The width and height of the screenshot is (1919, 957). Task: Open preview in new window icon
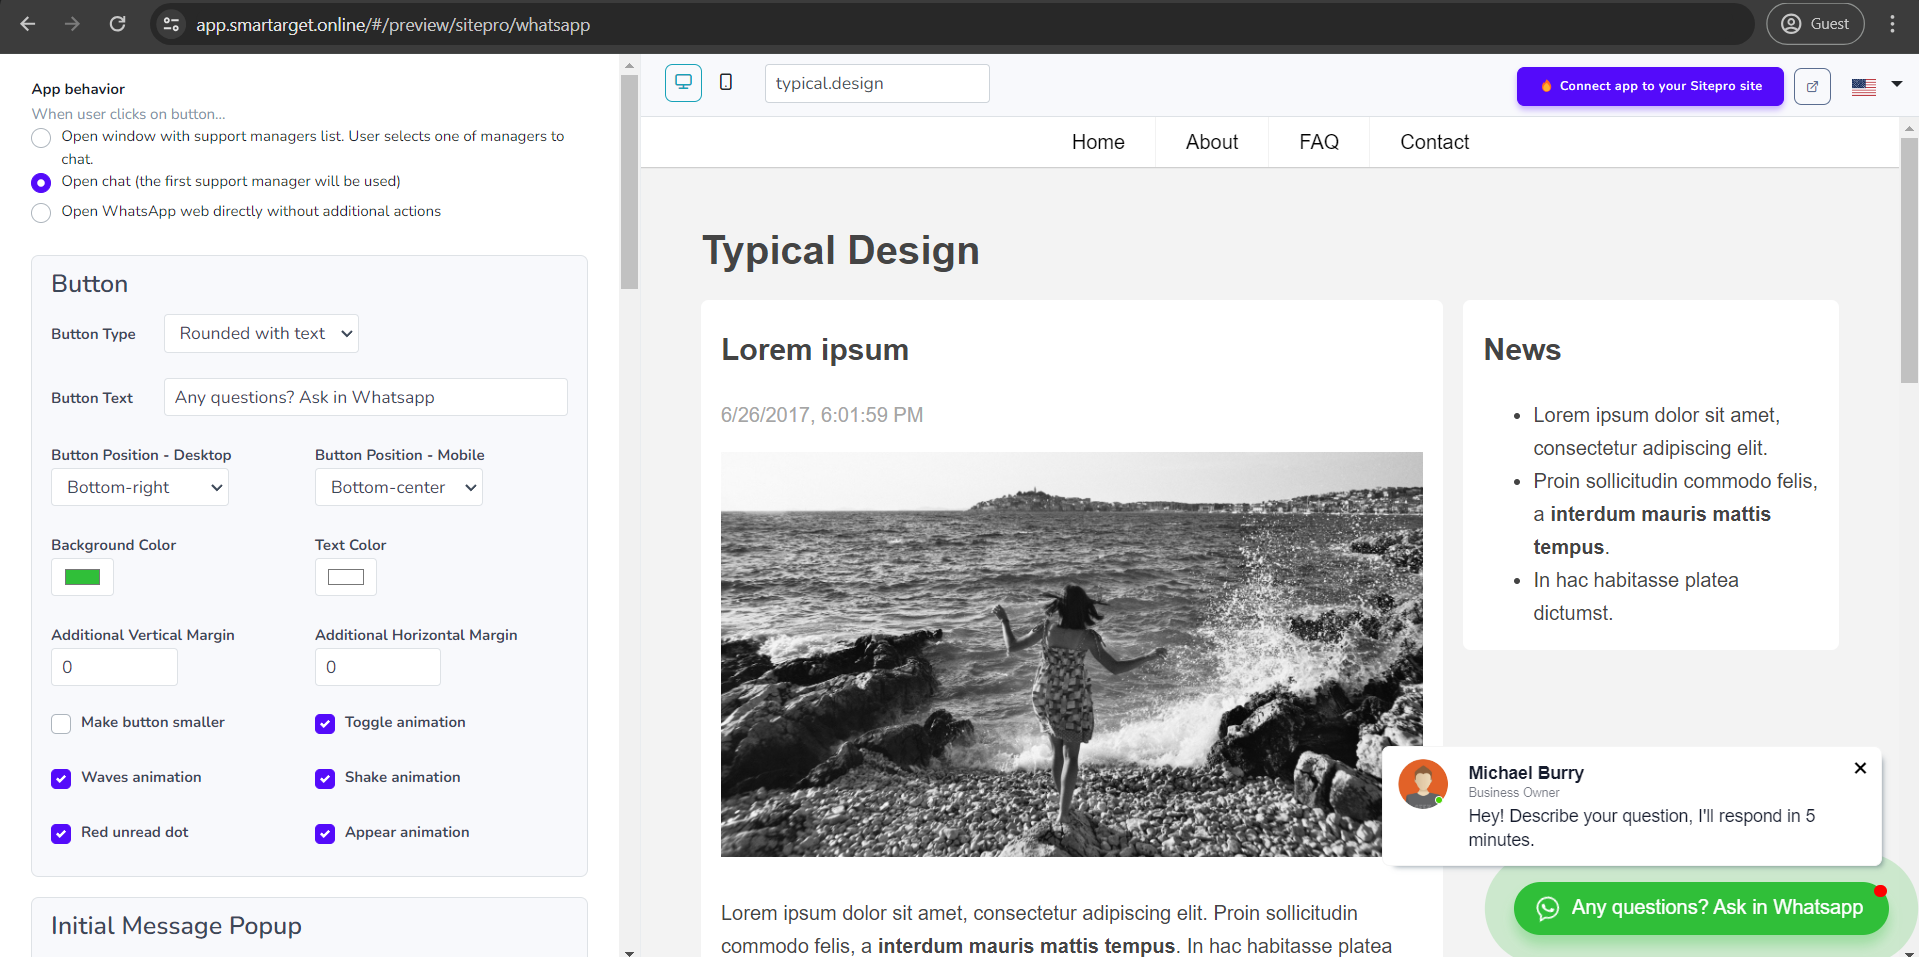pos(1812,86)
